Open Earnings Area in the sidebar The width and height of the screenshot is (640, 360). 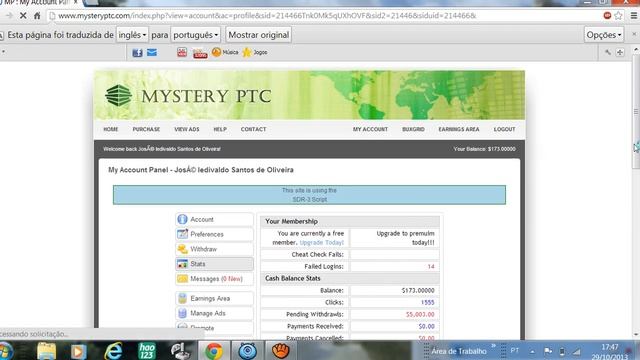[x=214, y=298]
